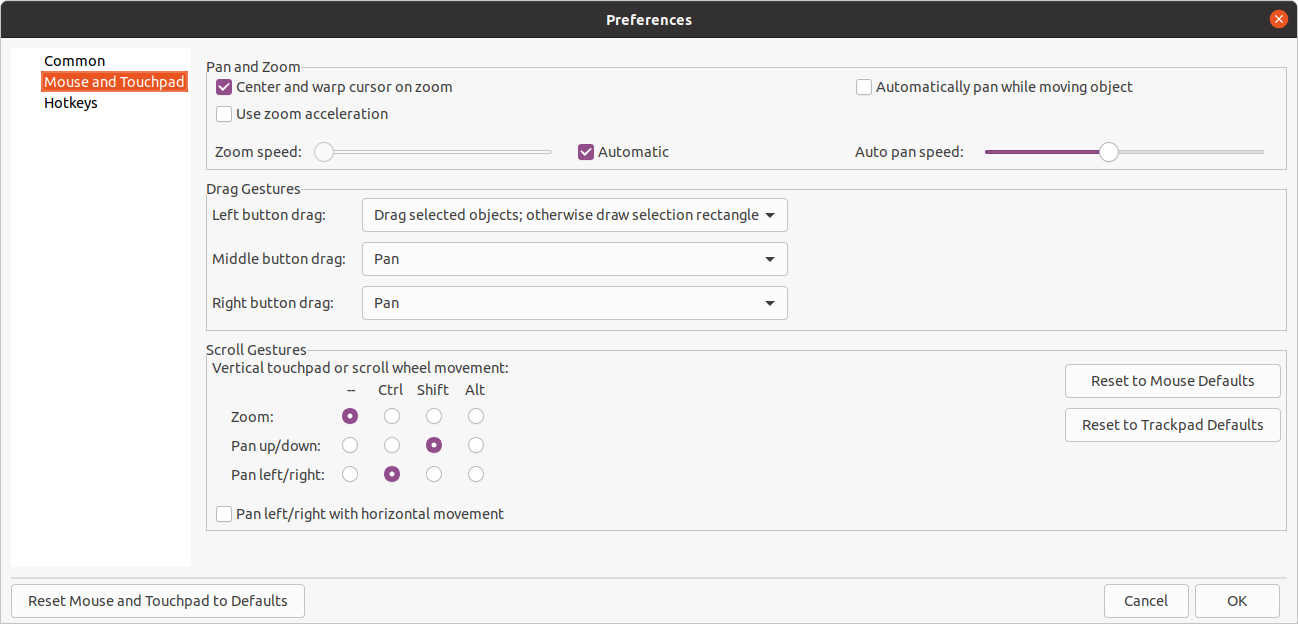Confirm the preferences with OK
The height and width of the screenshot is (624, 1298).
tap(1237, 601)
